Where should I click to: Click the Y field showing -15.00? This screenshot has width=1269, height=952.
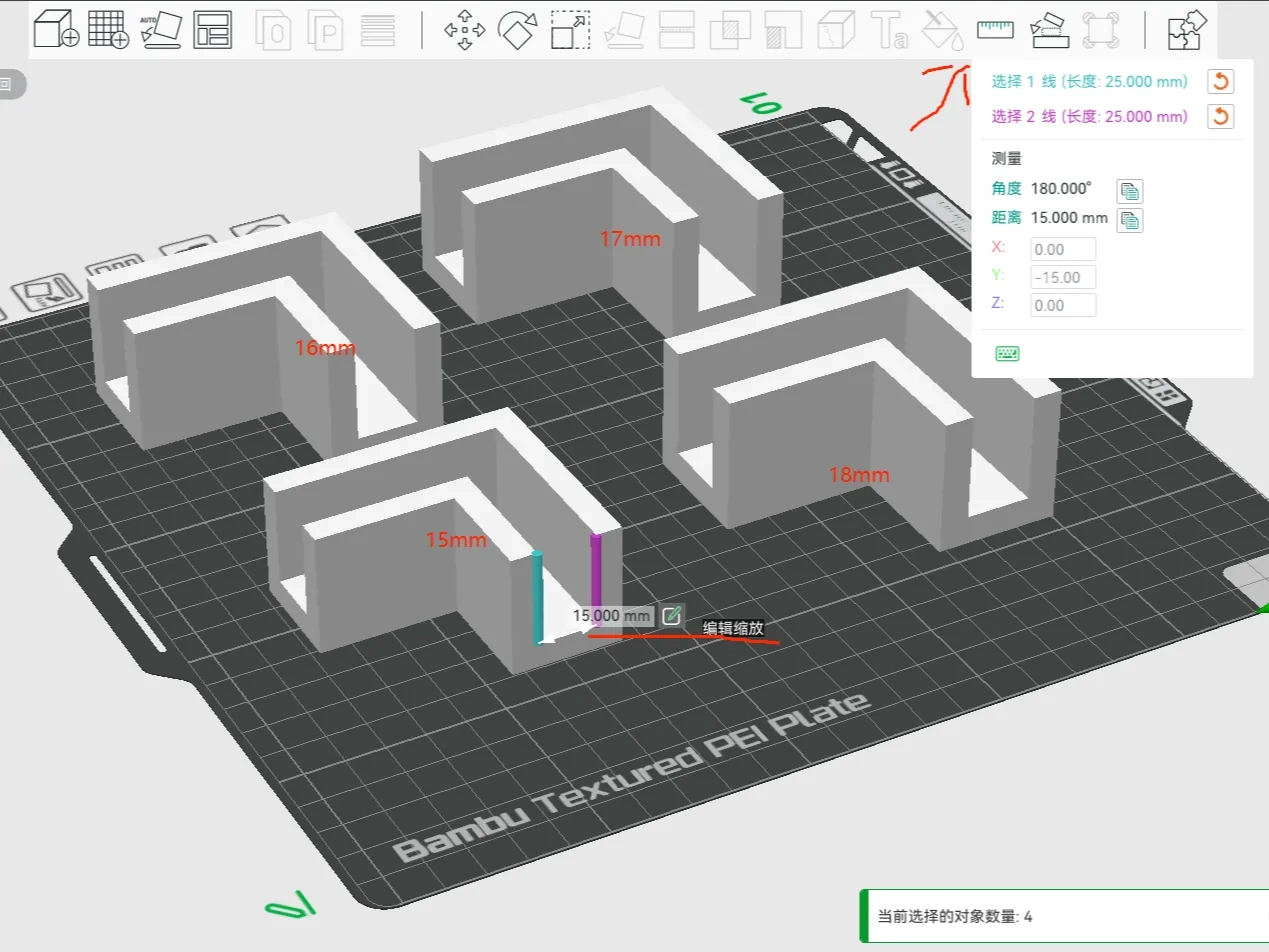click(1063, 277)
